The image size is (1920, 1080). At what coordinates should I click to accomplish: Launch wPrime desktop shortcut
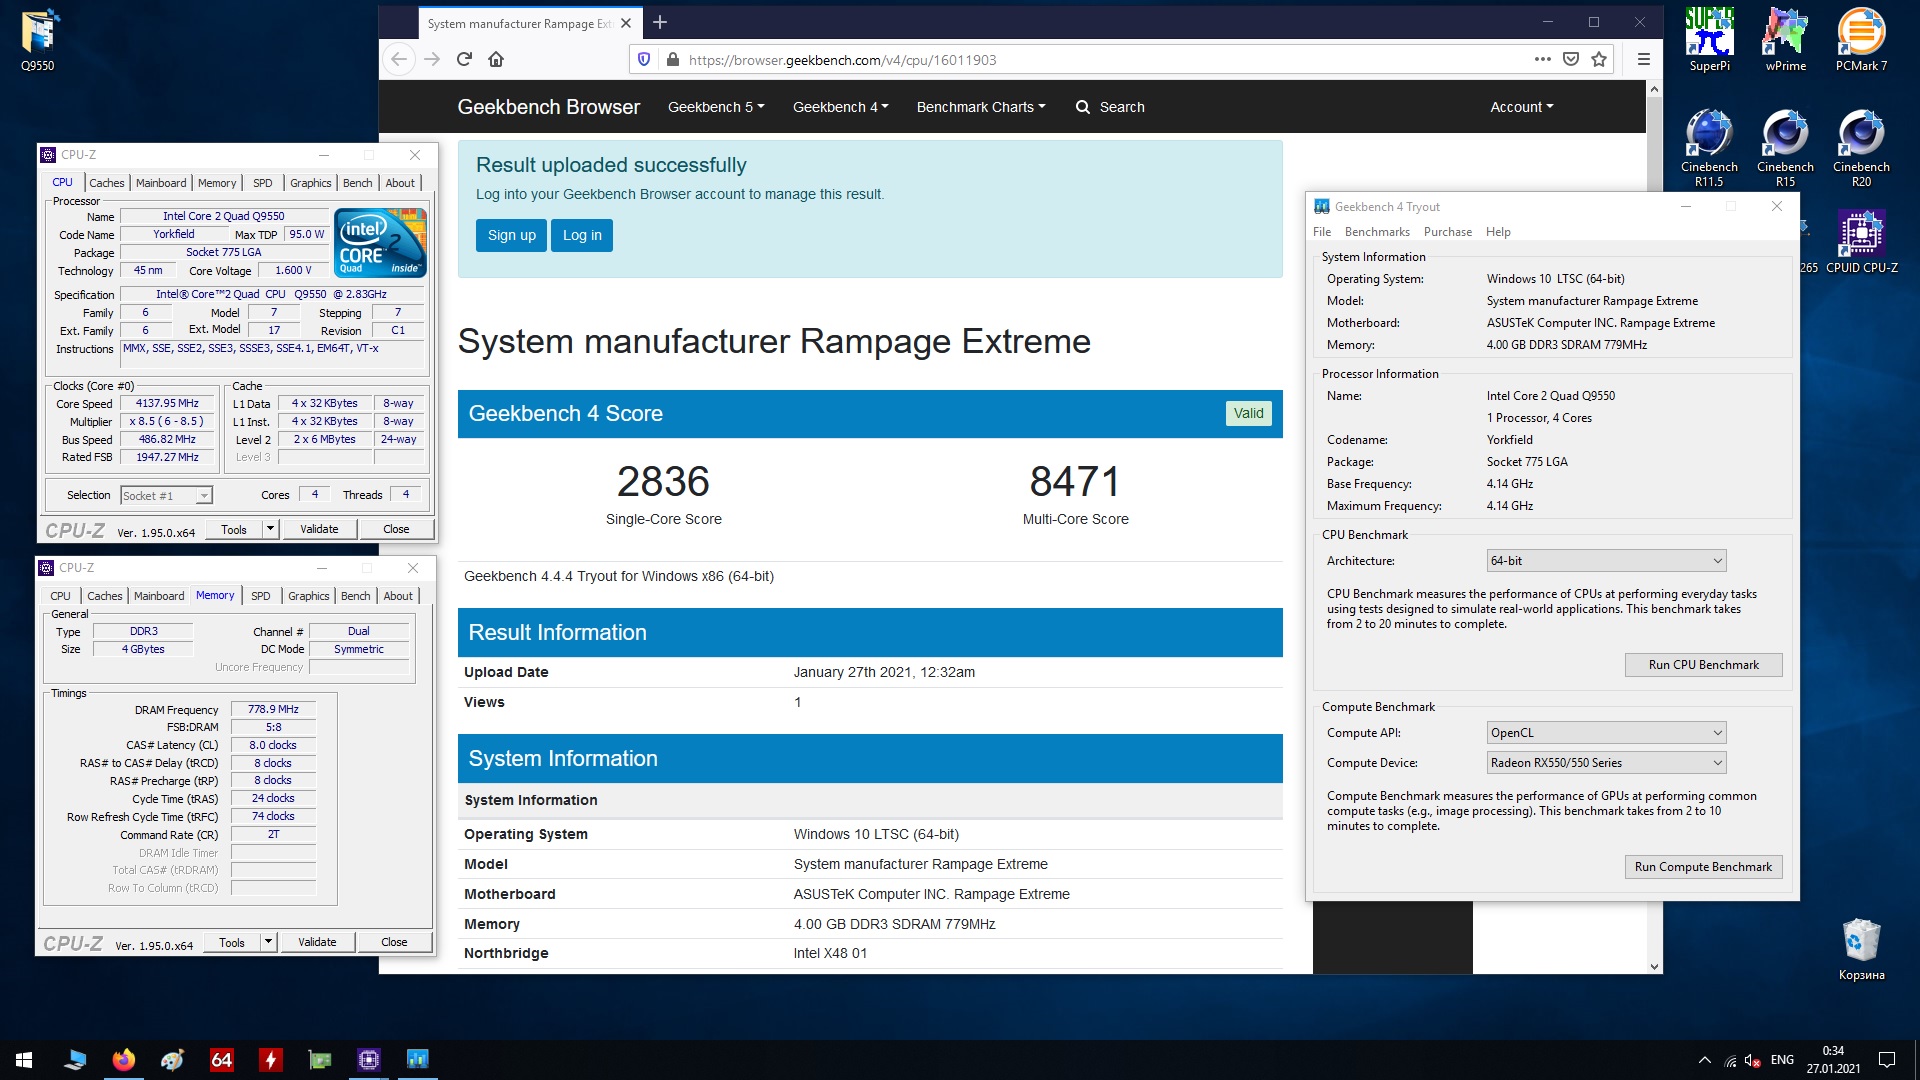pos(1785,40)
